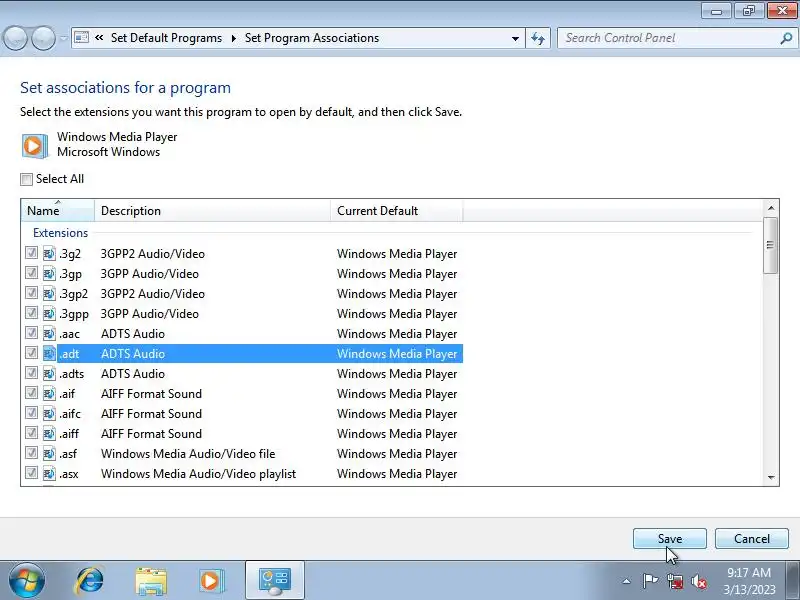
Task: Open the recent pages dropdown arrow
Action: coord(63,39)
